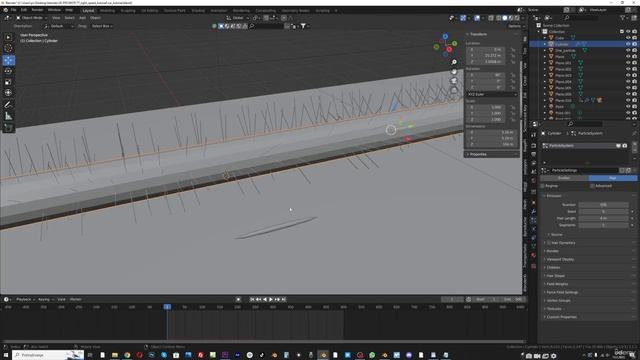The height and width of the screenshot is (360, 640).
Task: Click the play animation button
Action: pos(271,300)
